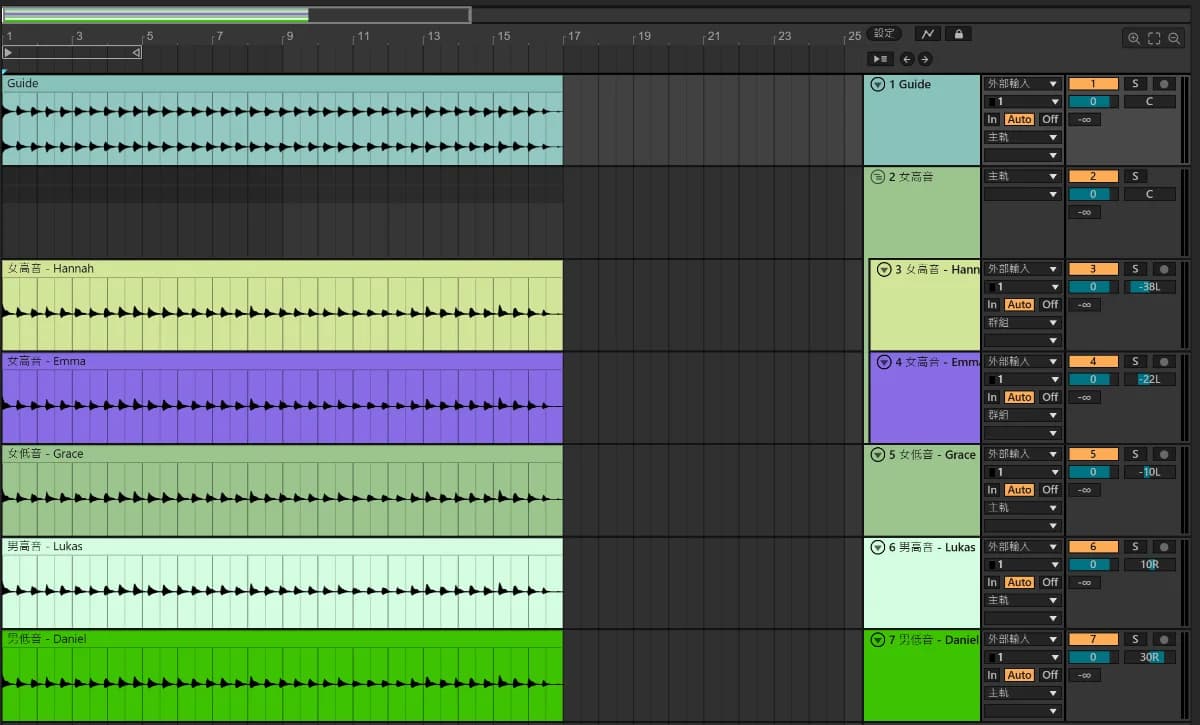Click bar 17 on the timeline ruler

pyautogui.click(x=574, y=36)
